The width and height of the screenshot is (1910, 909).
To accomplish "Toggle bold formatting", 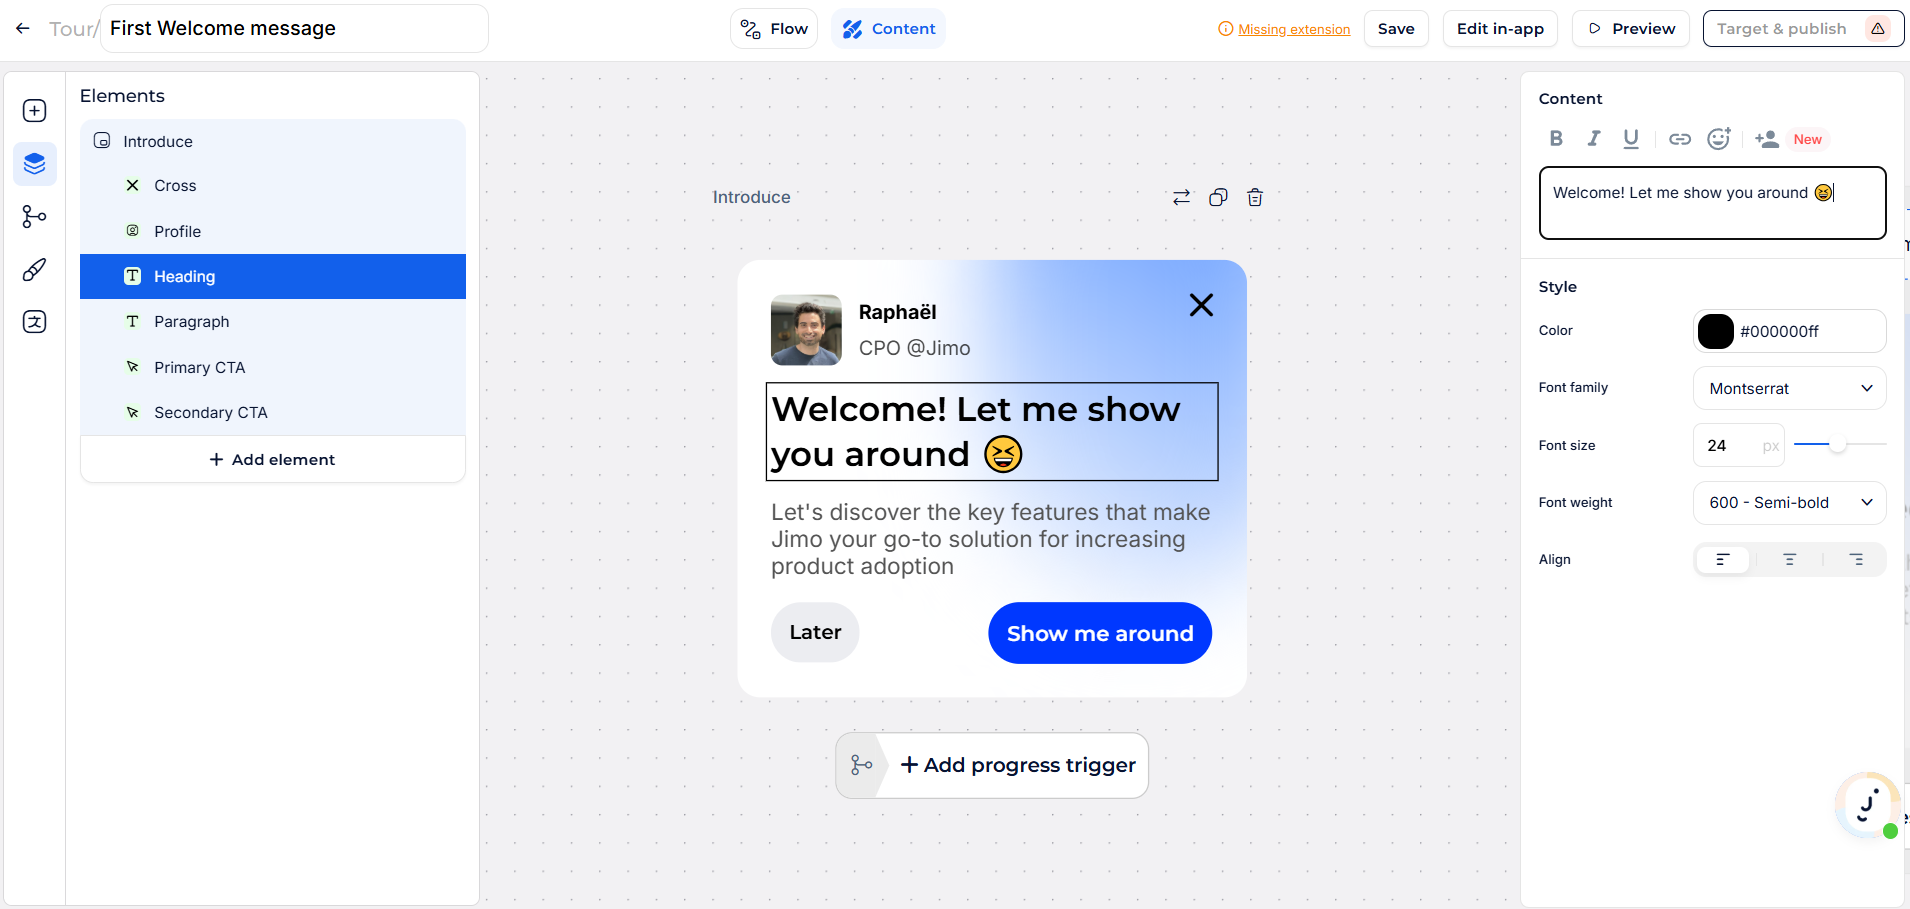I will (1556, 139).
